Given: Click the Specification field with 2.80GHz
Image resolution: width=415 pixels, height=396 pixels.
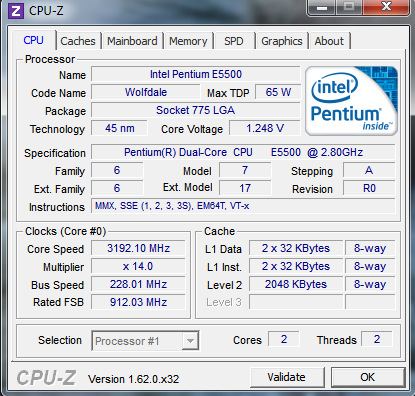Looking at the screenshot, I should (243, 152).
